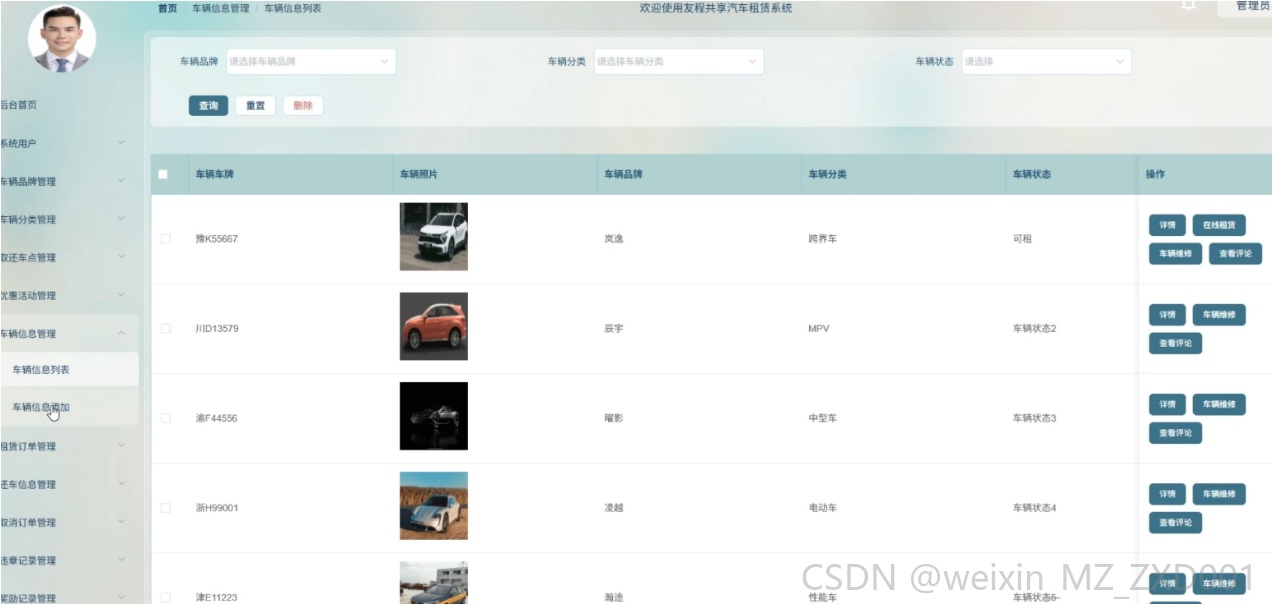
Task: Select 车辆信息添加 submenu item
Action: [69, 407]
